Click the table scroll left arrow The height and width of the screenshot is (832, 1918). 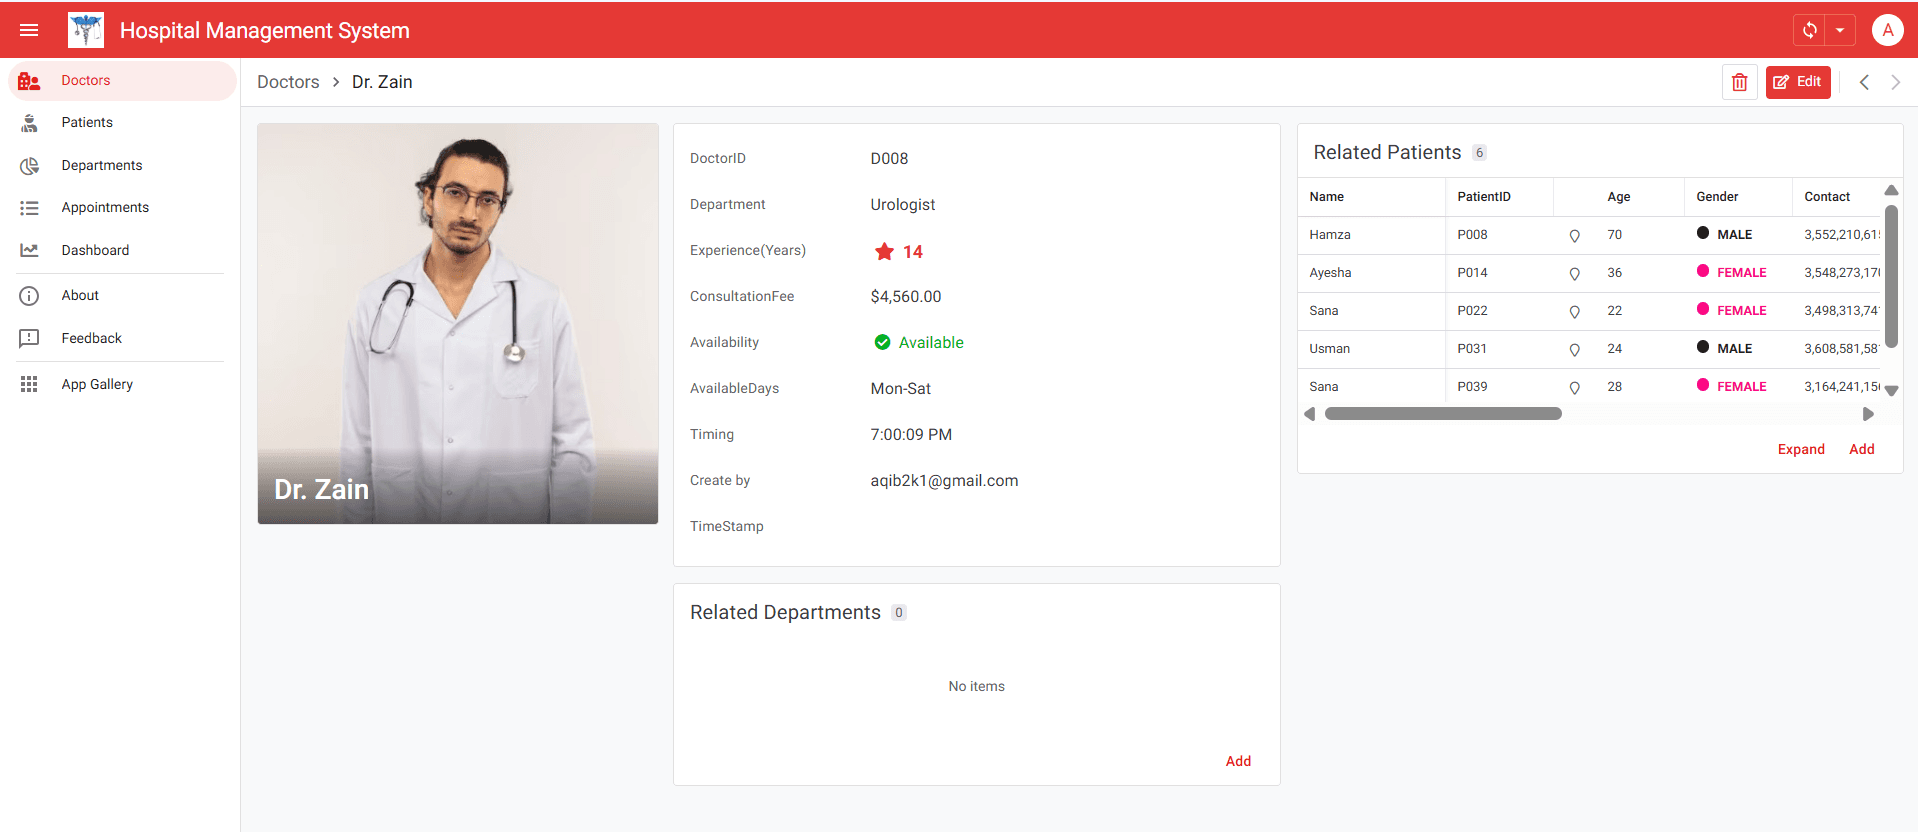point(1310,414)
